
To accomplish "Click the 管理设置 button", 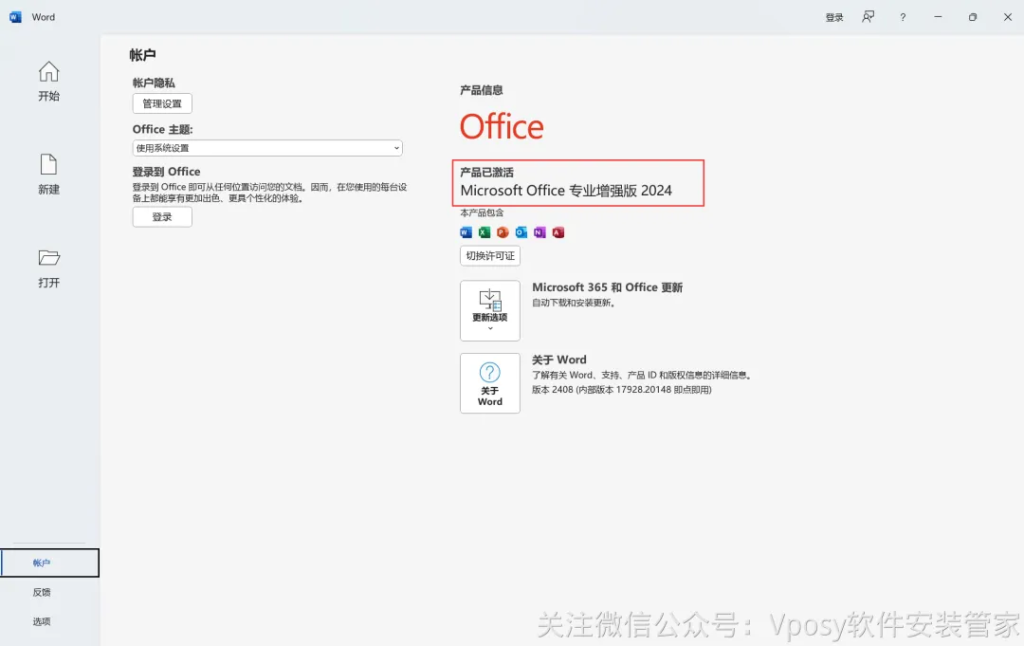I will [x=162, y=104].
